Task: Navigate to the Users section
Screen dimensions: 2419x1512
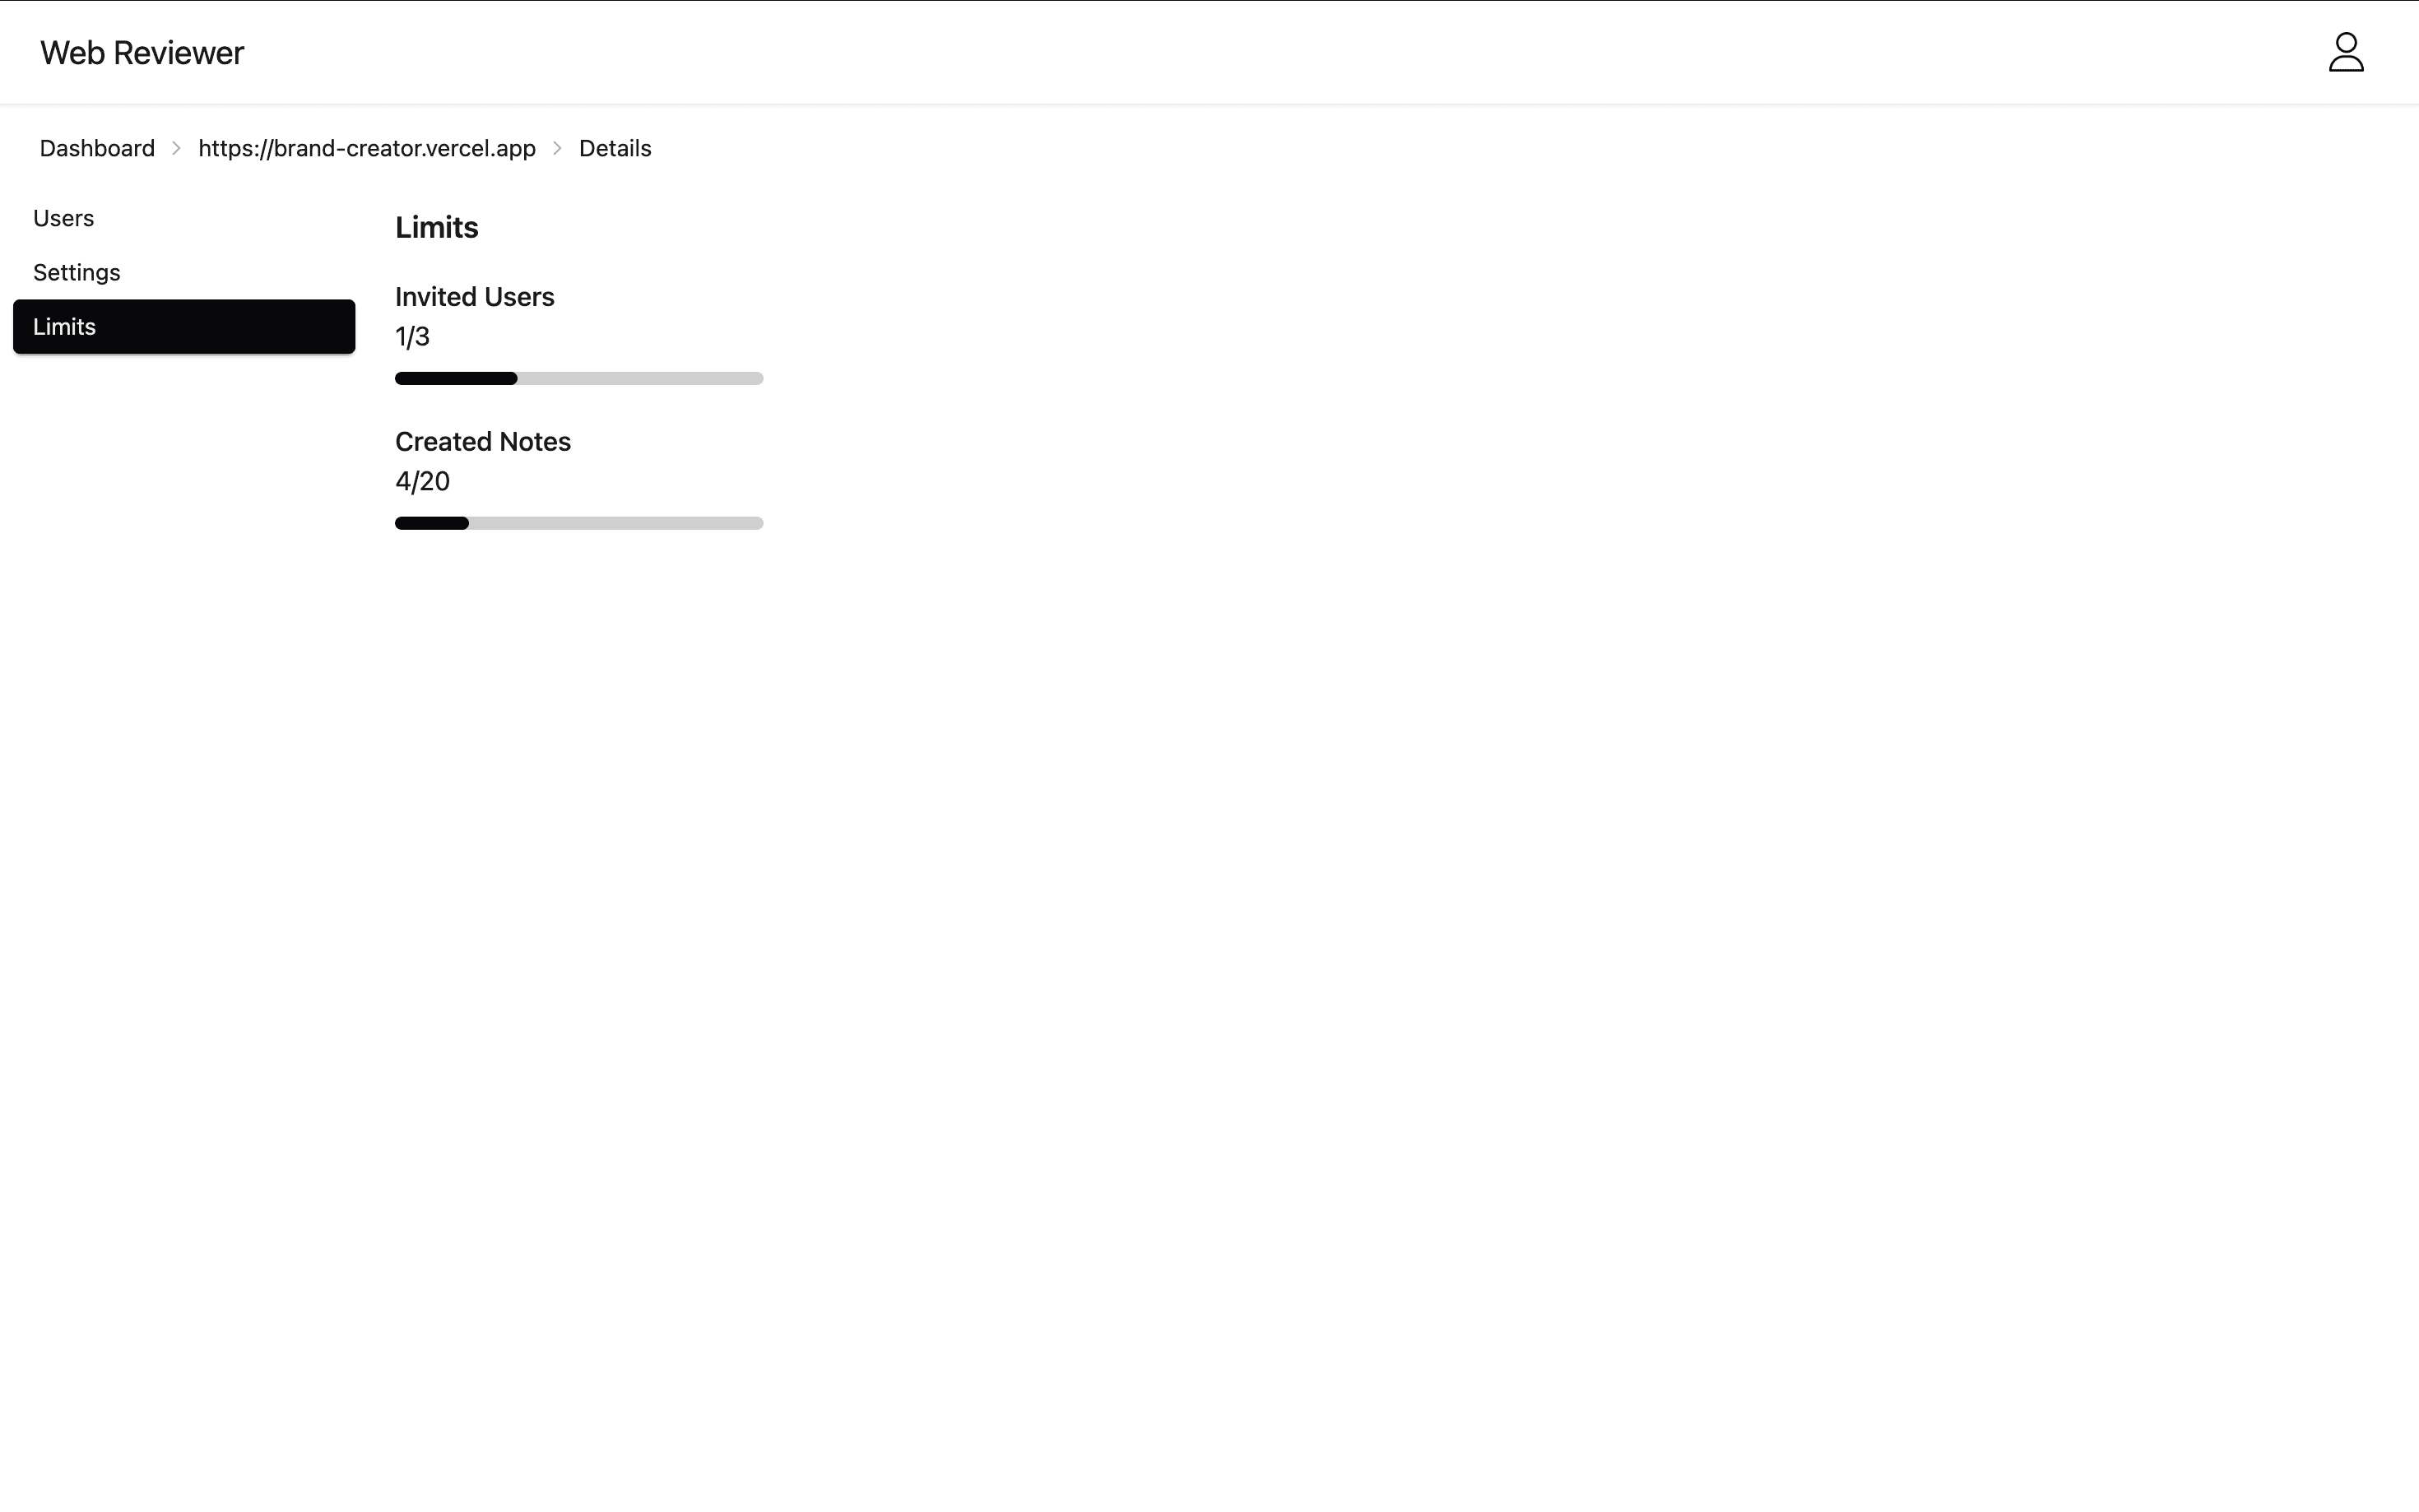Action: point(63,218)
